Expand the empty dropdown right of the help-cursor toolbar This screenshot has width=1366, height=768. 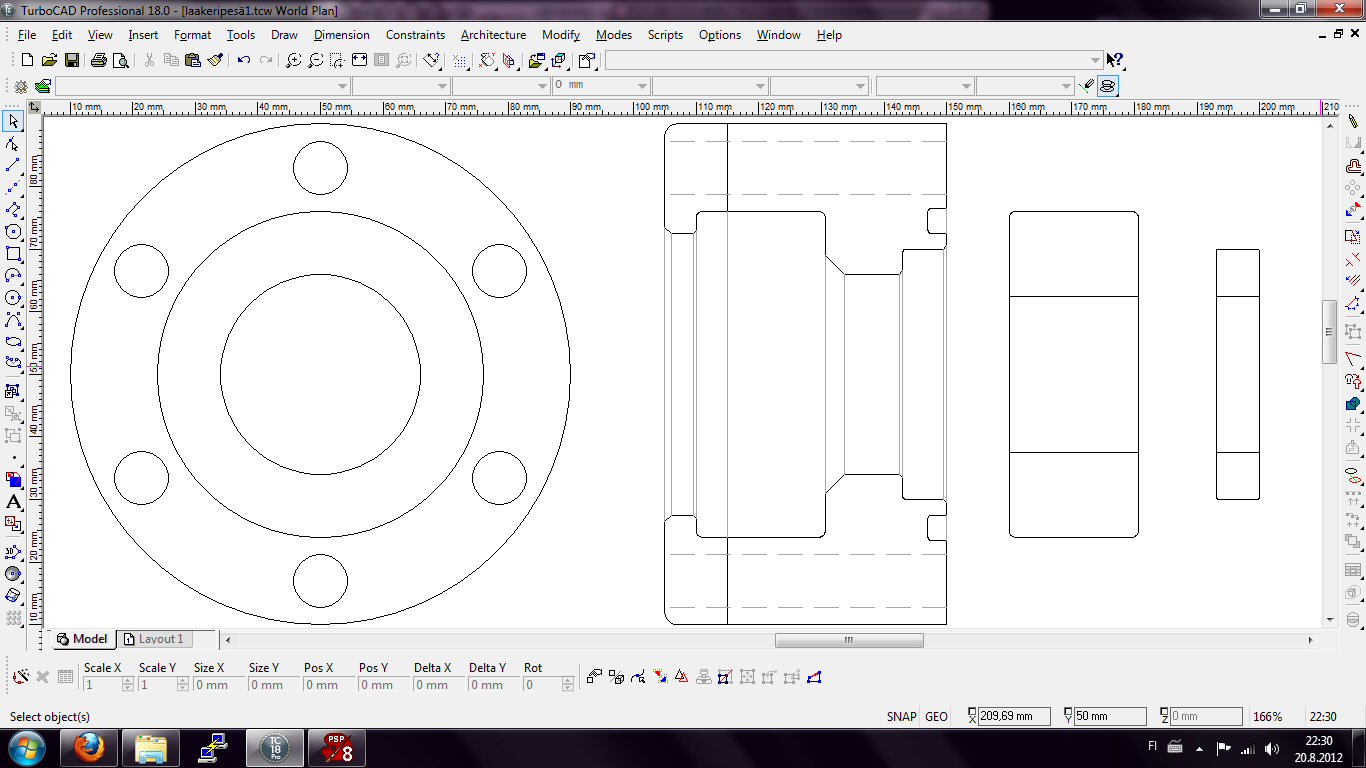(1096, 61)
